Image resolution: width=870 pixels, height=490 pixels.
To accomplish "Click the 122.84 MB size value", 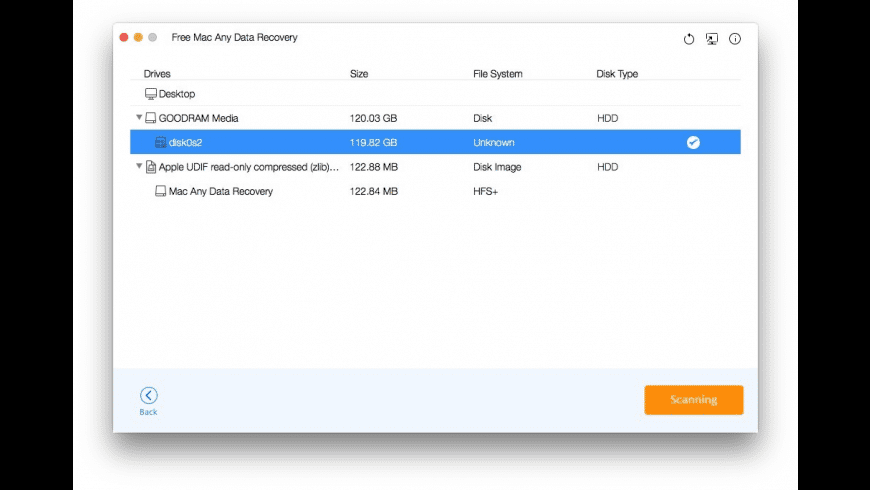I will (373, 191).
